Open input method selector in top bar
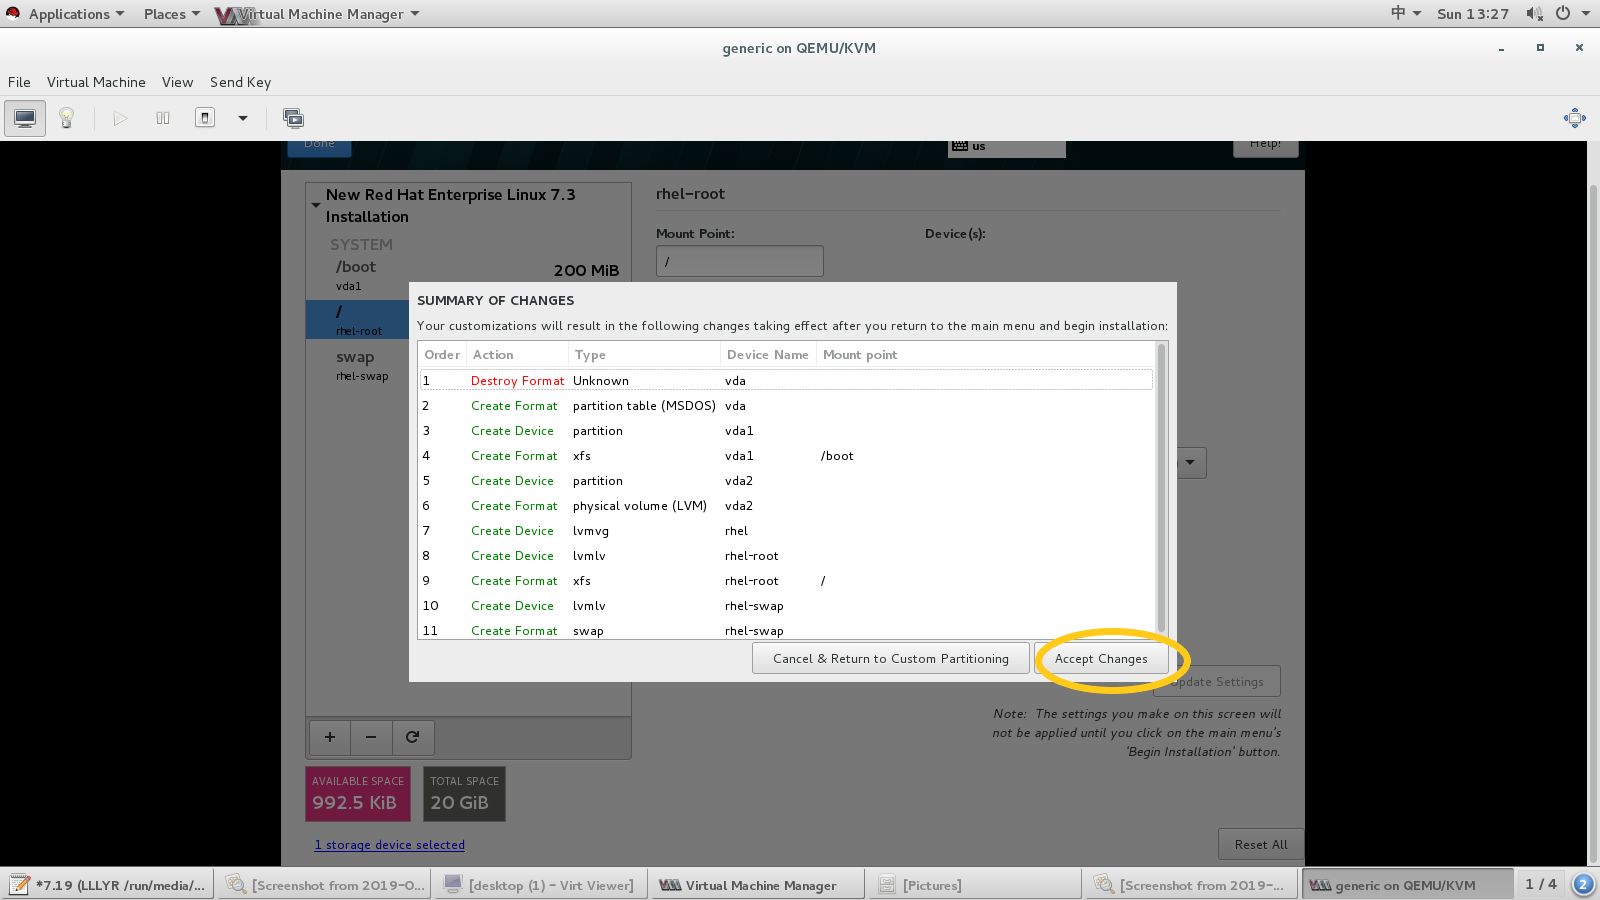 (1405, 13)
